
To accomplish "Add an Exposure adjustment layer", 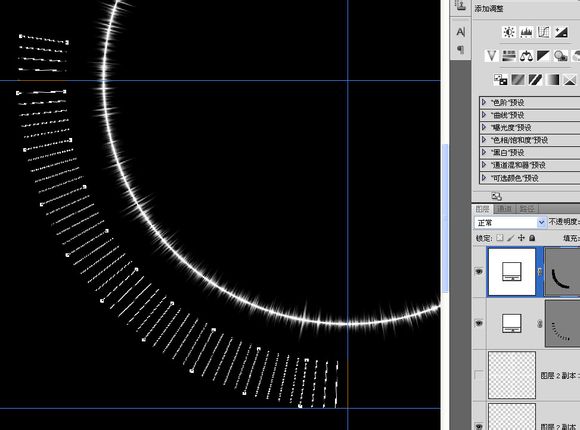I will pyautogui.click(x=561, y=32).
